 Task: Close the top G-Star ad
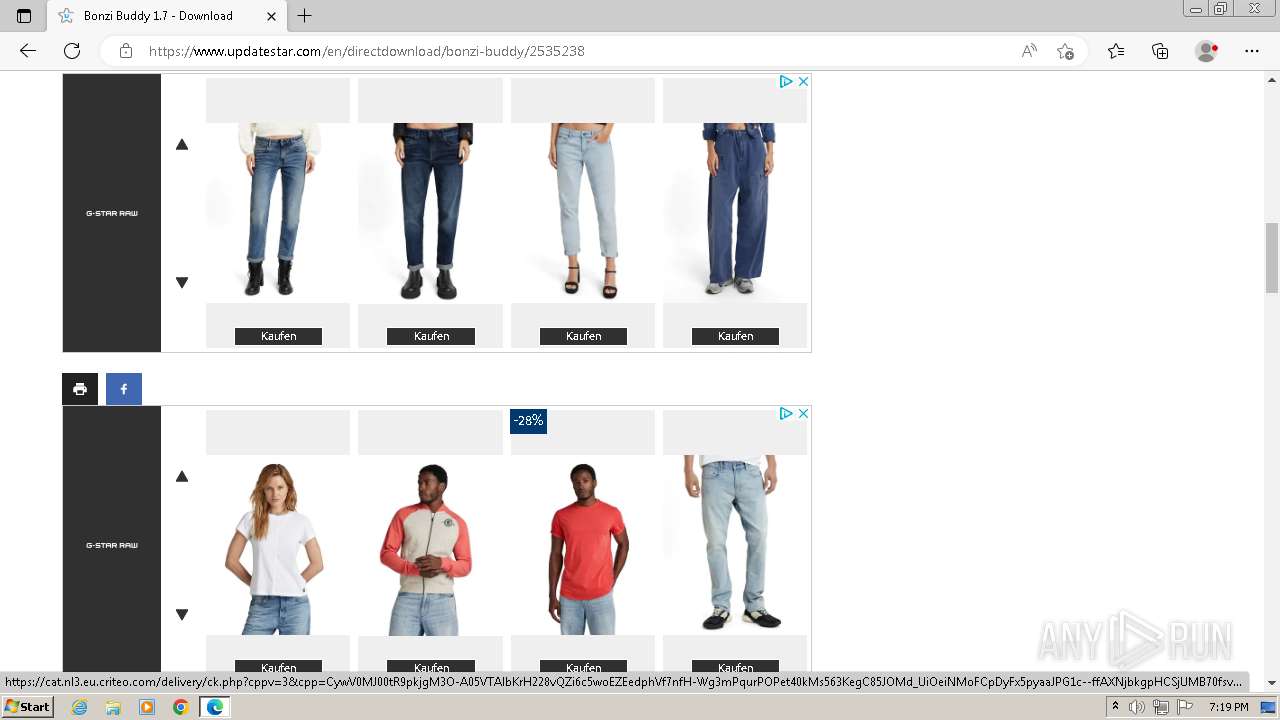[802, 82]
